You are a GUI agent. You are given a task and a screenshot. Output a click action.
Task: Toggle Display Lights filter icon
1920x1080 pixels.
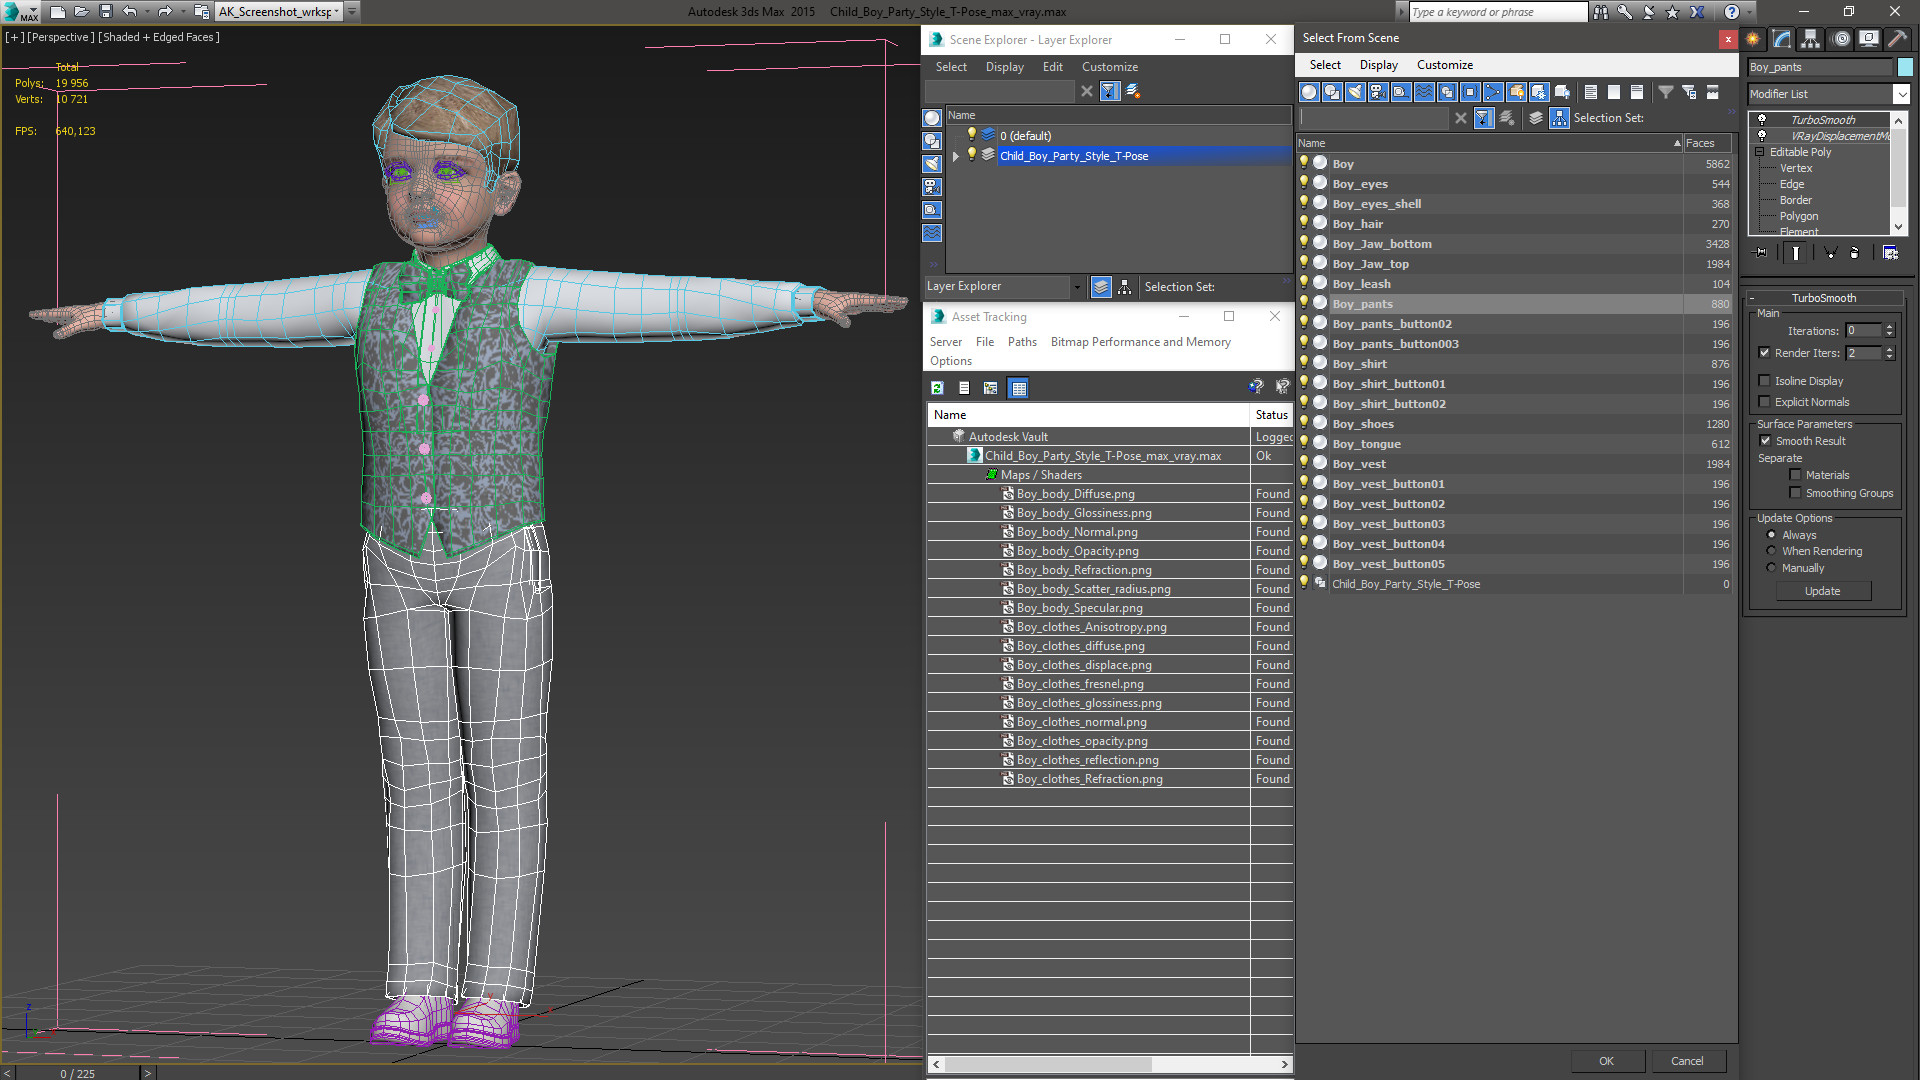[x=1355, y=92]
